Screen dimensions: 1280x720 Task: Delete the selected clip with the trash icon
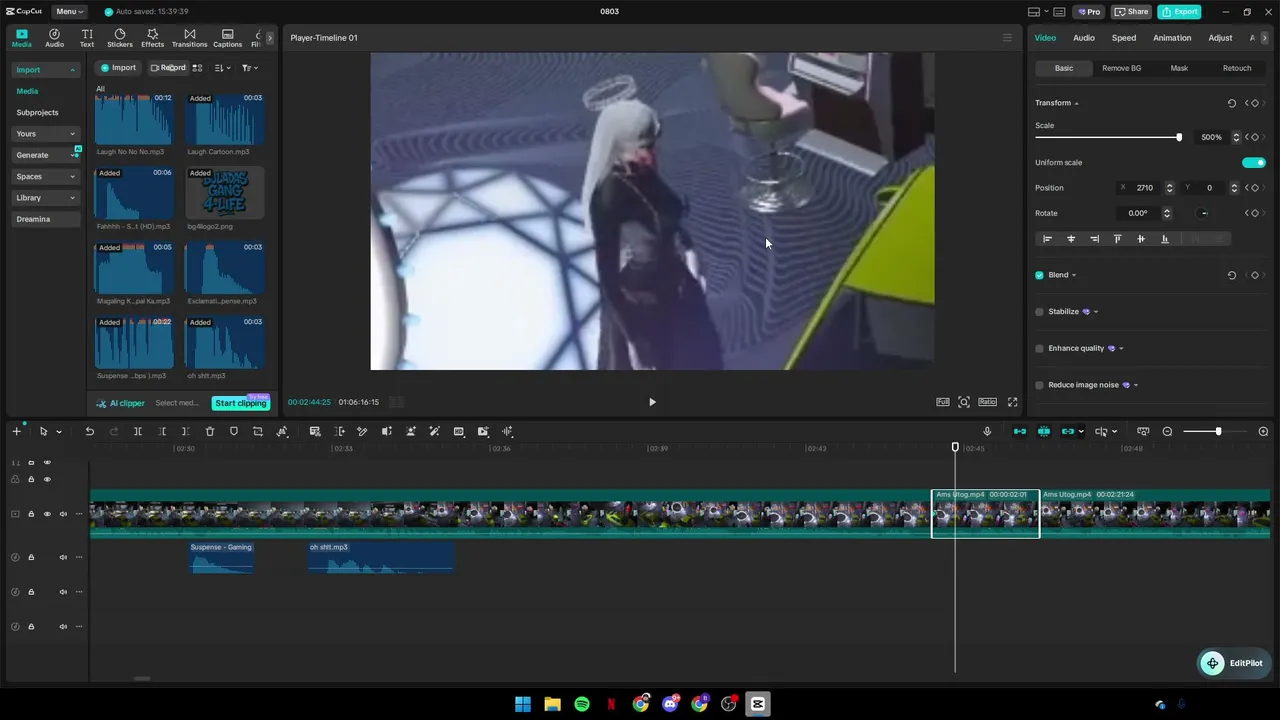coord(210,431)
